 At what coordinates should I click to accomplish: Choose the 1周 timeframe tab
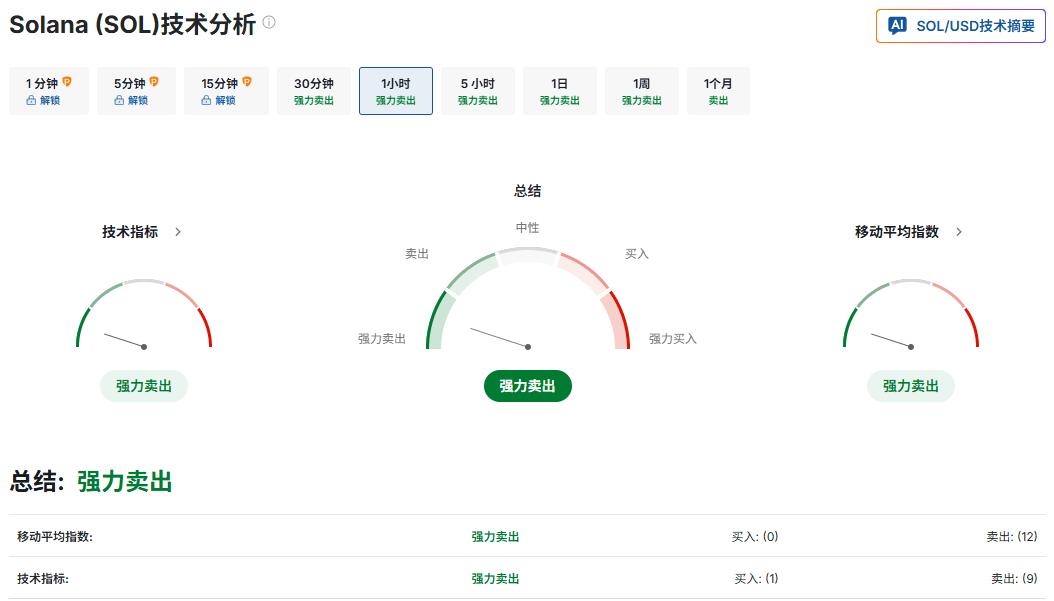642,91
